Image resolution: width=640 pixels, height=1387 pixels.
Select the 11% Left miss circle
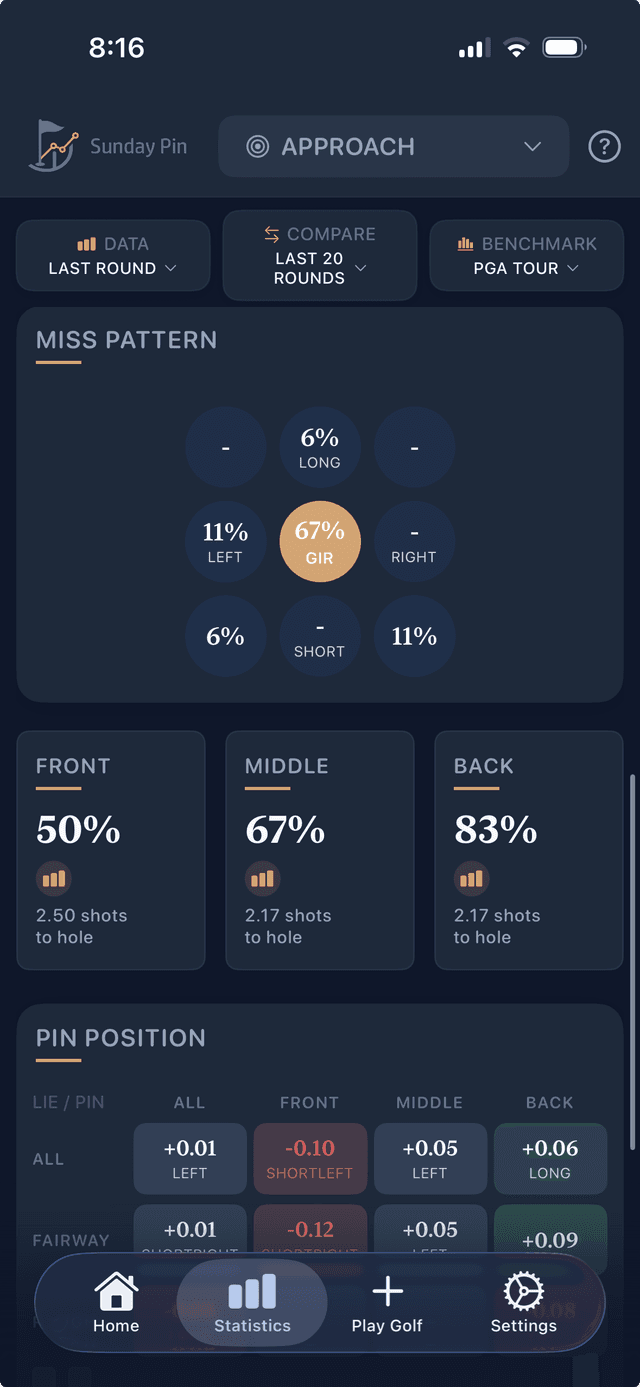[x=225, y=541]
